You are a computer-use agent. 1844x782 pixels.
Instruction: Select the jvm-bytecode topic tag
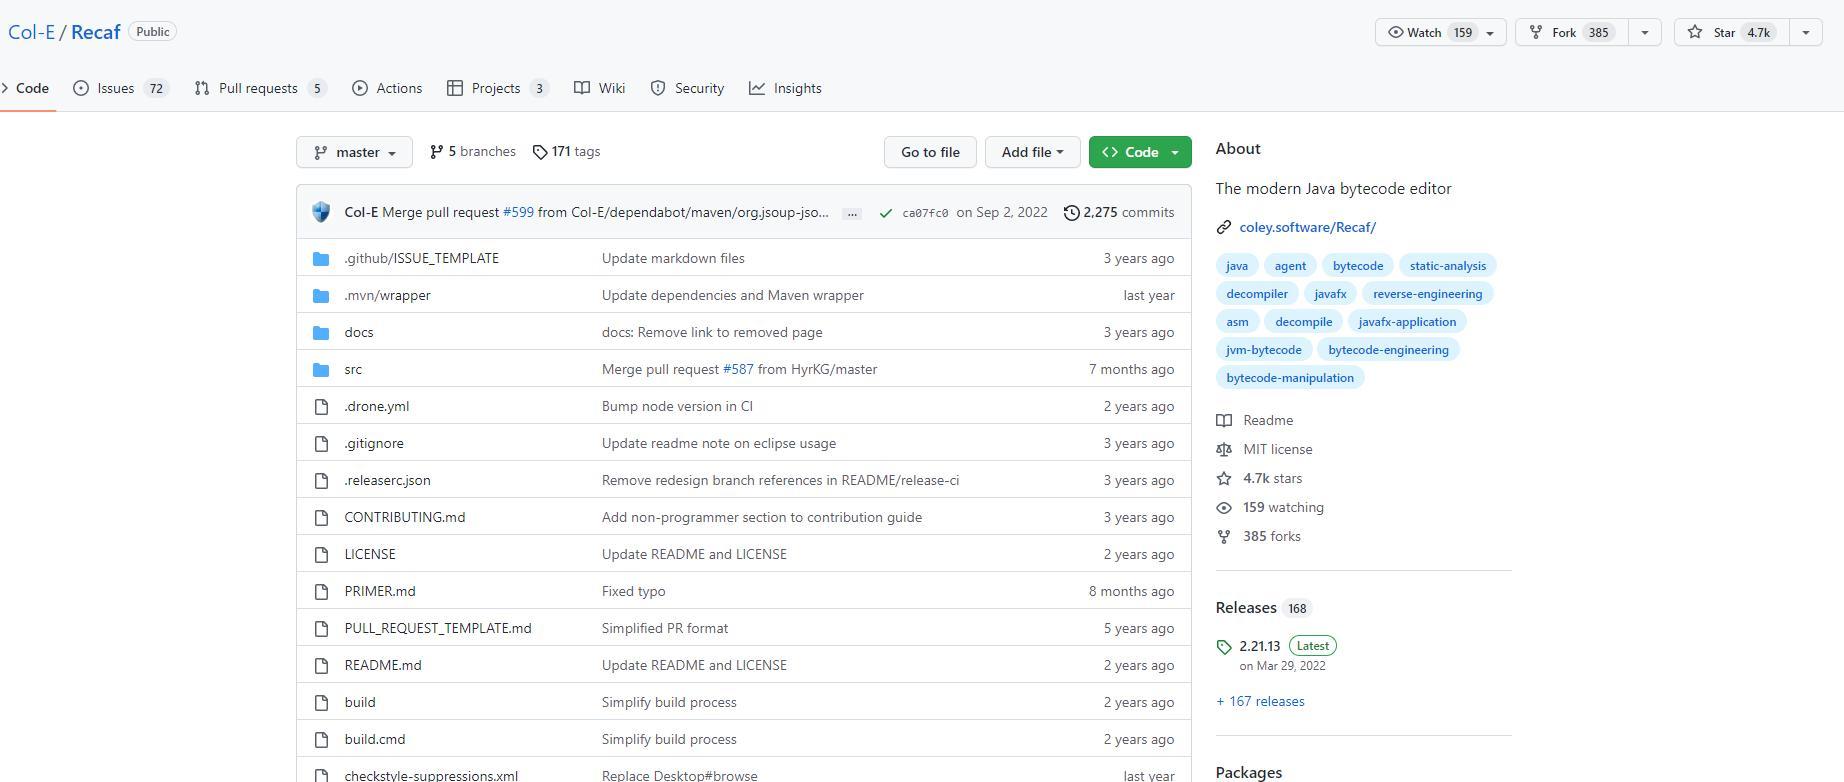click(x=1263, y=350)
